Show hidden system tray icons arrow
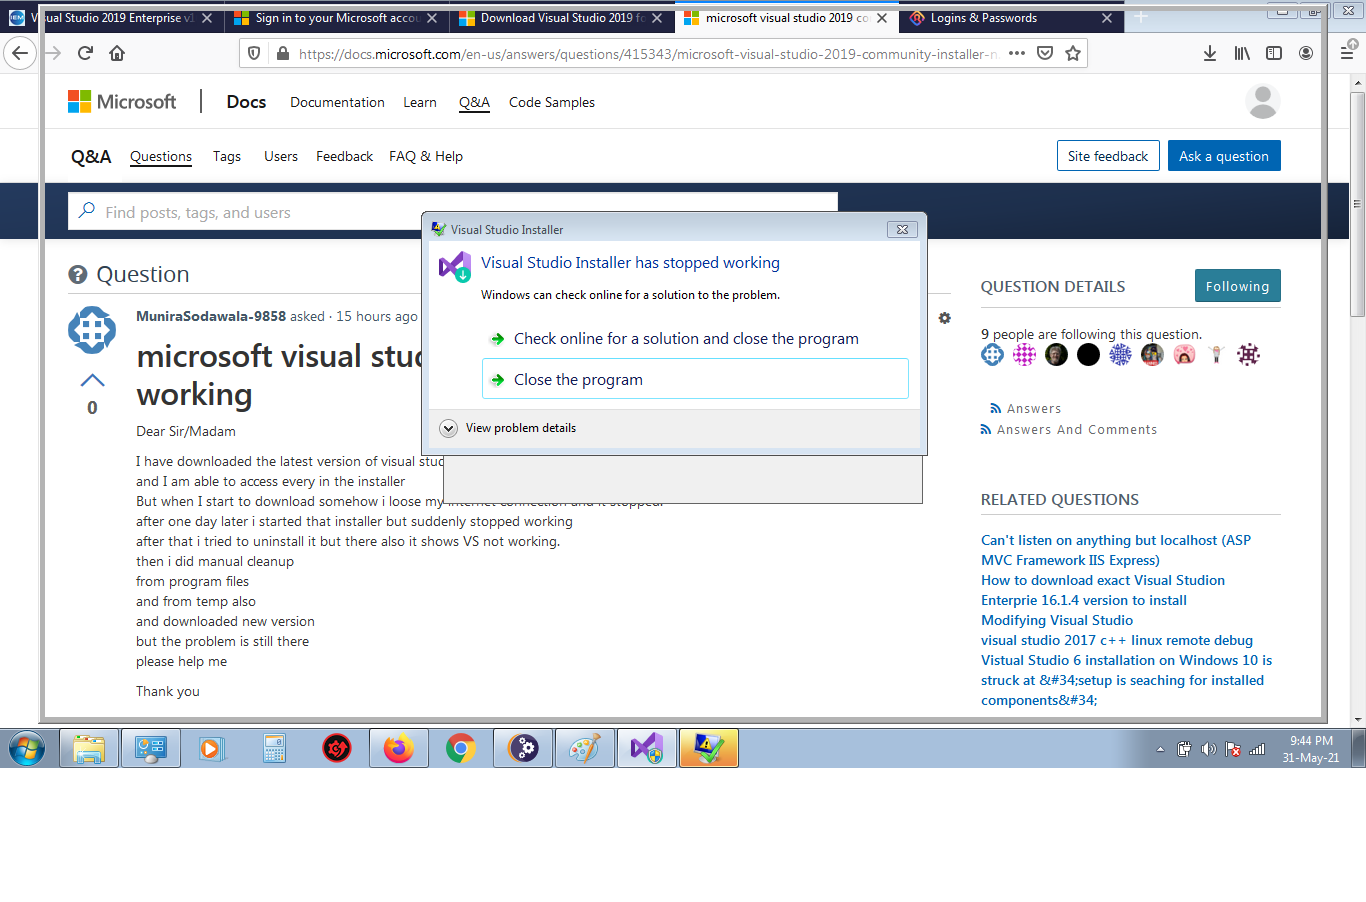 (1160, 749)
